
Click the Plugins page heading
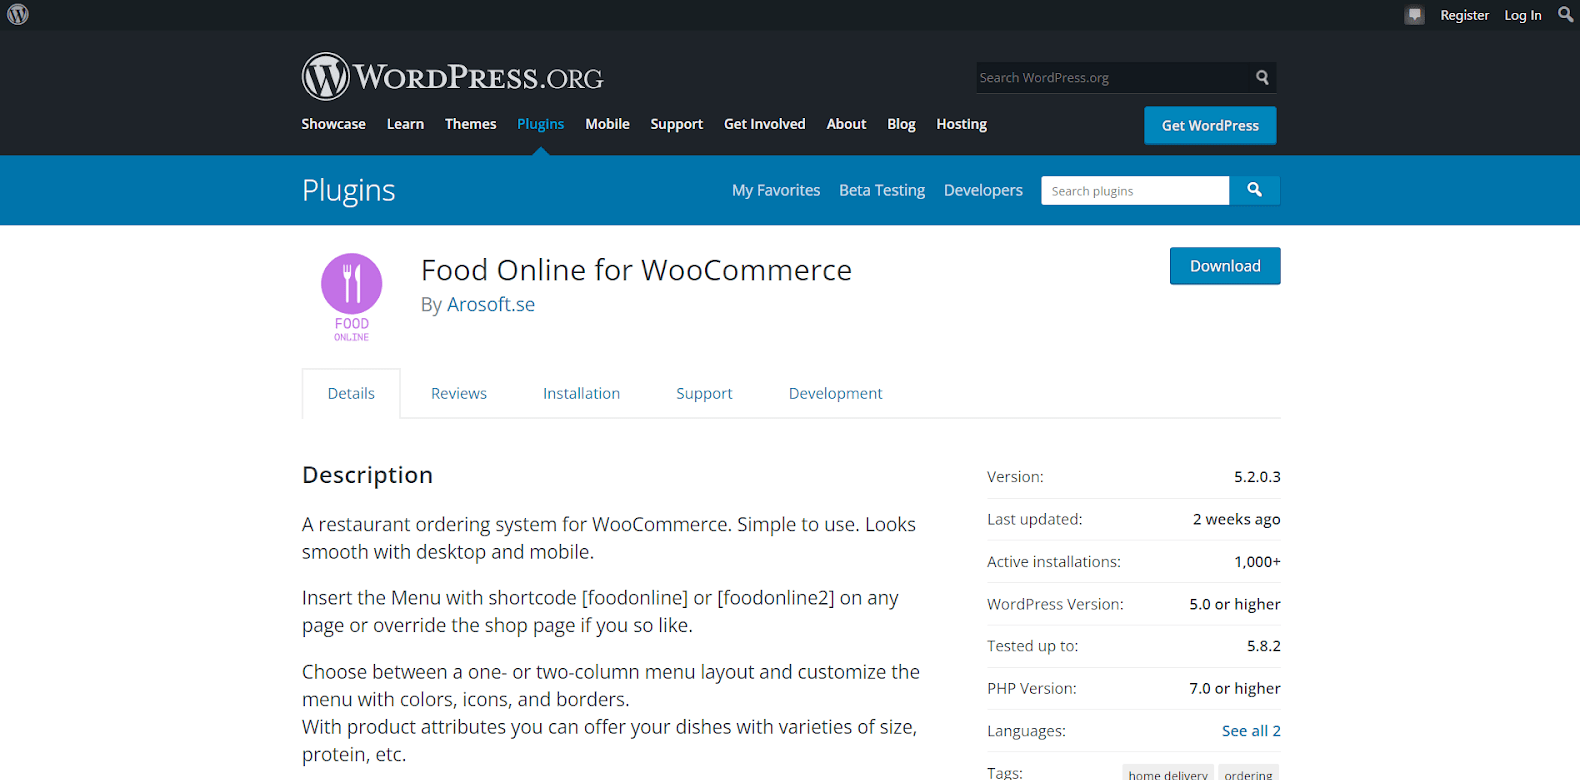pos(348,190)
